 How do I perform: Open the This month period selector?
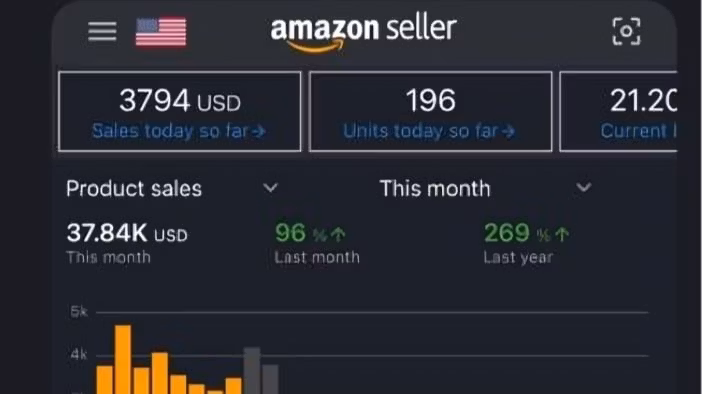486,188
